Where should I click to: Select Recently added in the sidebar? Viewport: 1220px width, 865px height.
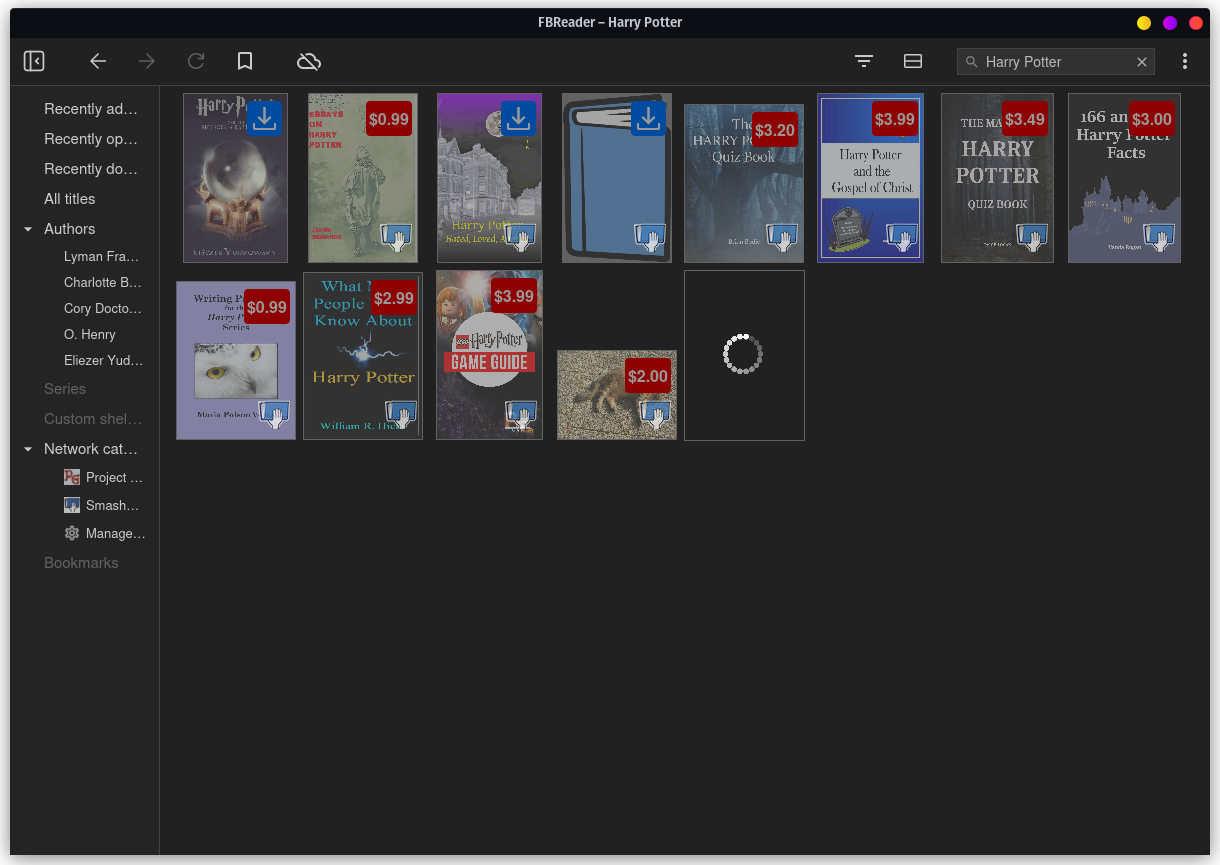tap(90, 109)
